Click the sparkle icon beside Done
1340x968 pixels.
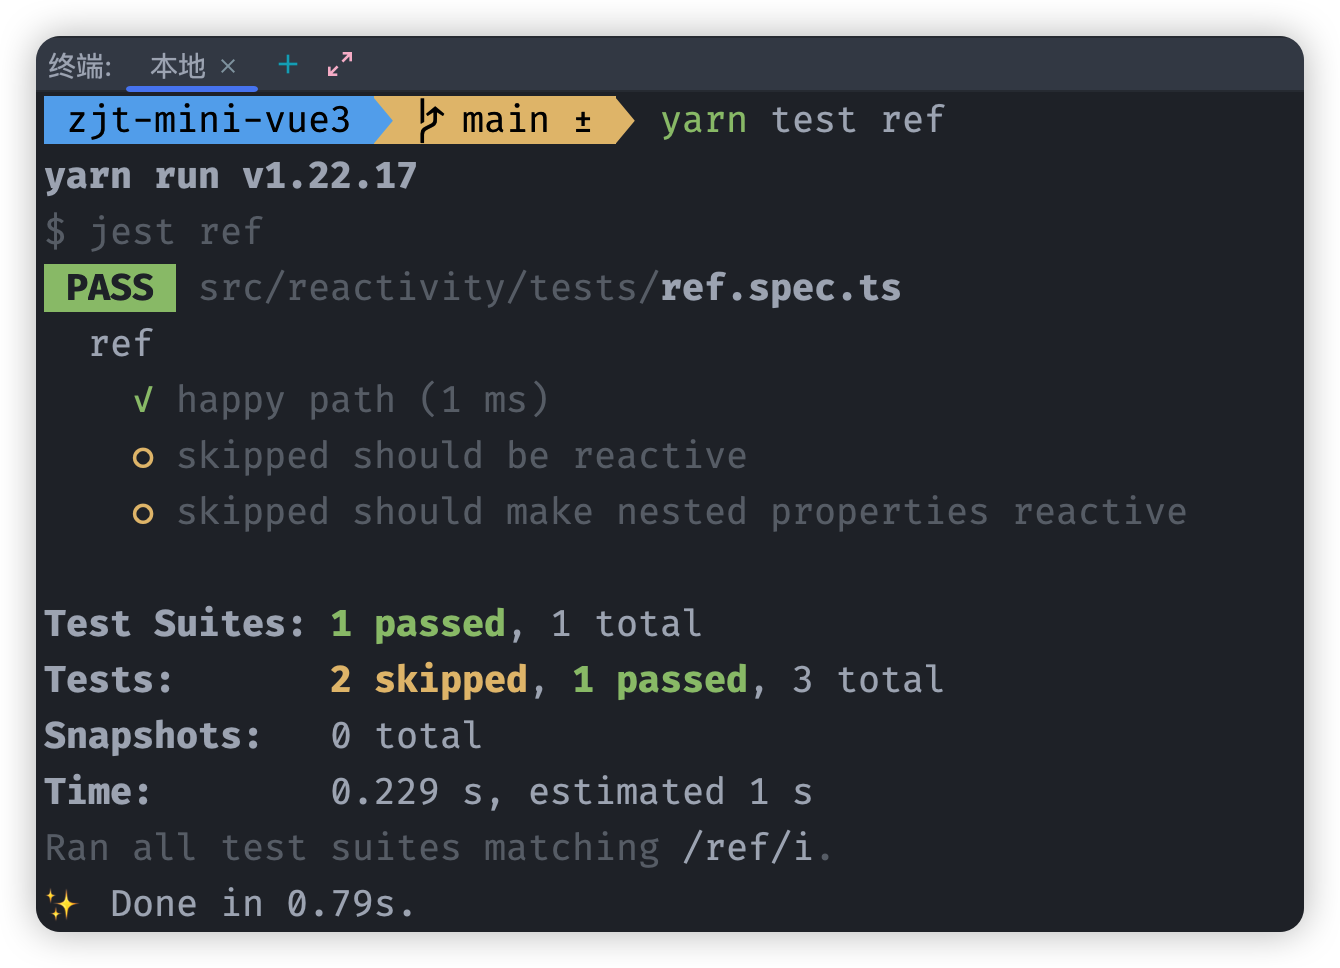pos(62,904)
